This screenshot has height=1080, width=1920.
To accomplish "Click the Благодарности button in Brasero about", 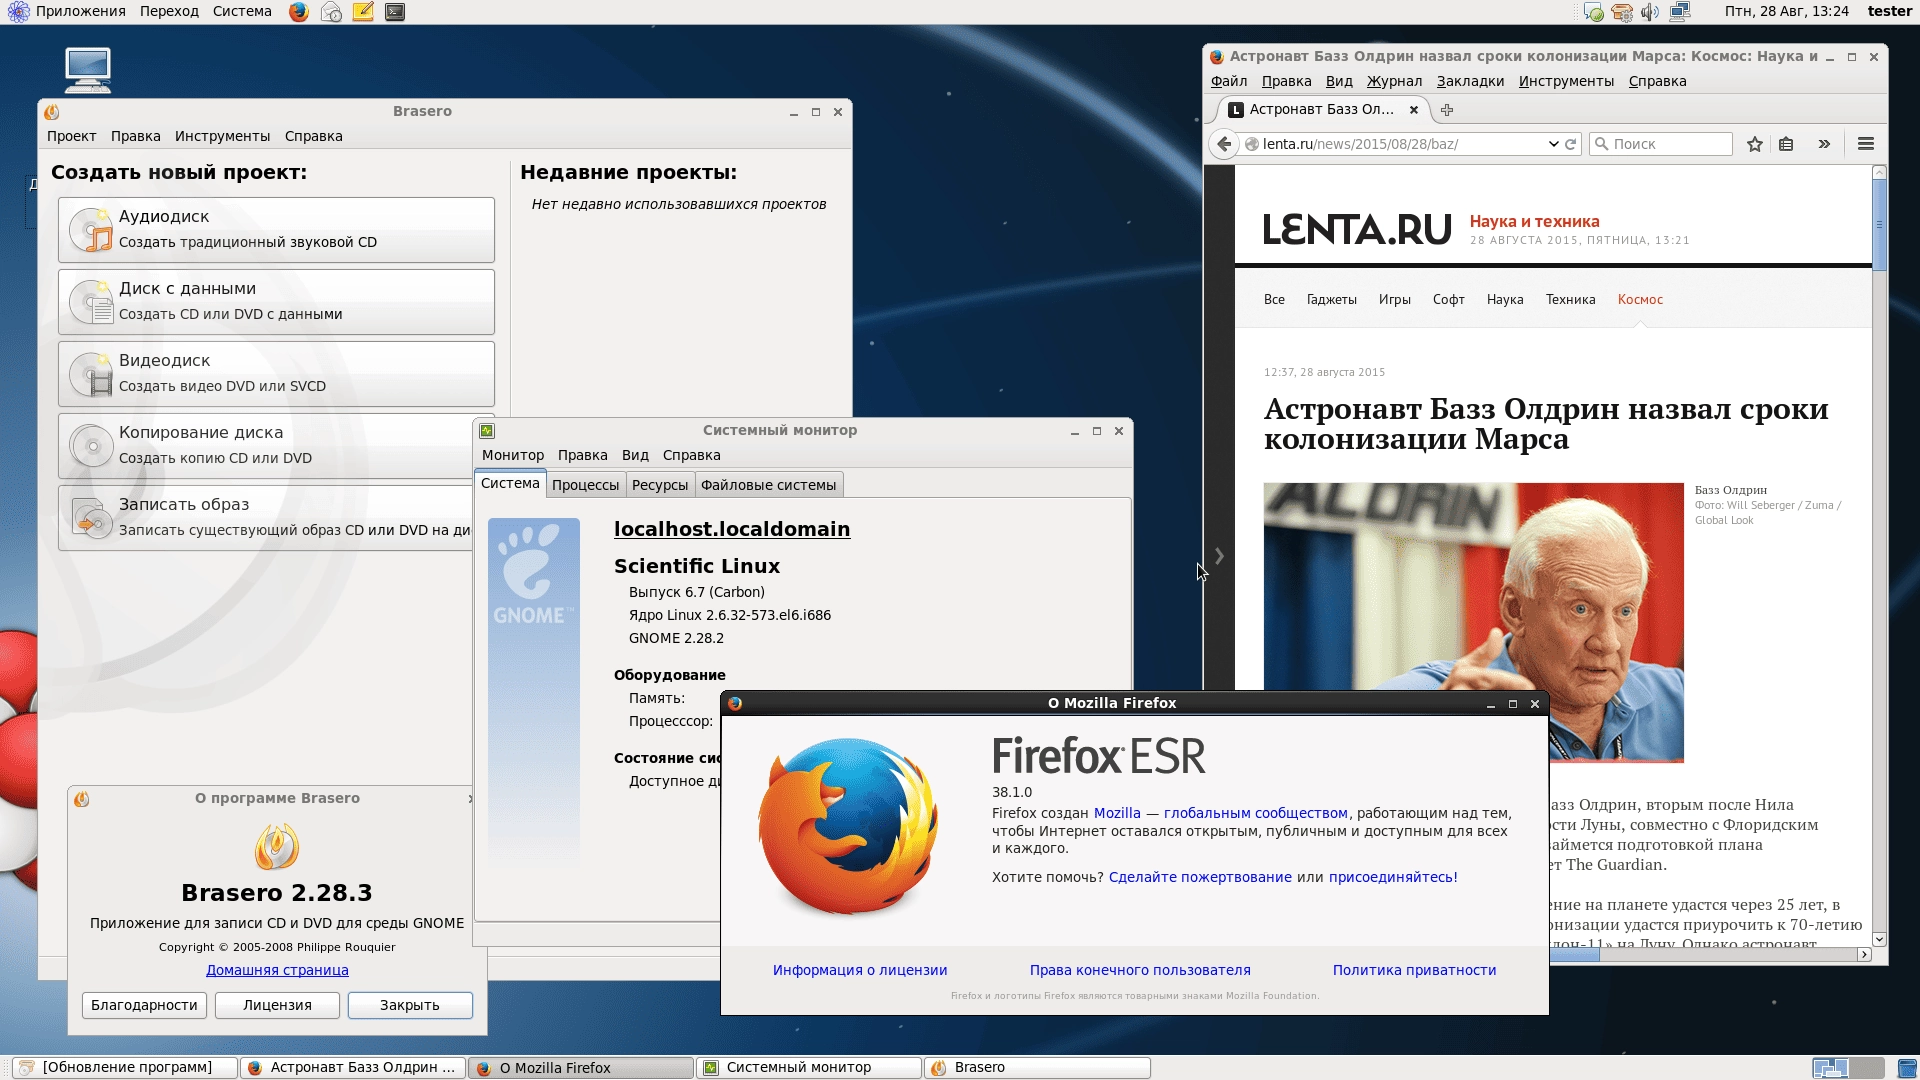I will coord(144,1005).
